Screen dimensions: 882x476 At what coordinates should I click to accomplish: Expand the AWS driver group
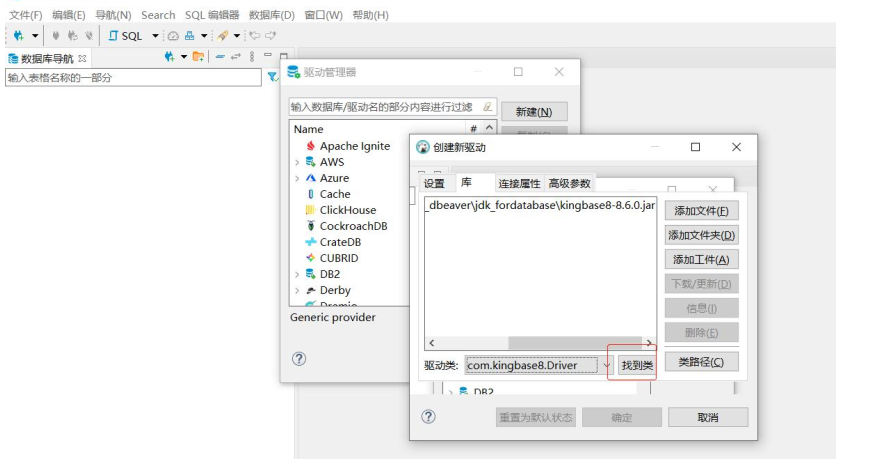coord(297,162)
